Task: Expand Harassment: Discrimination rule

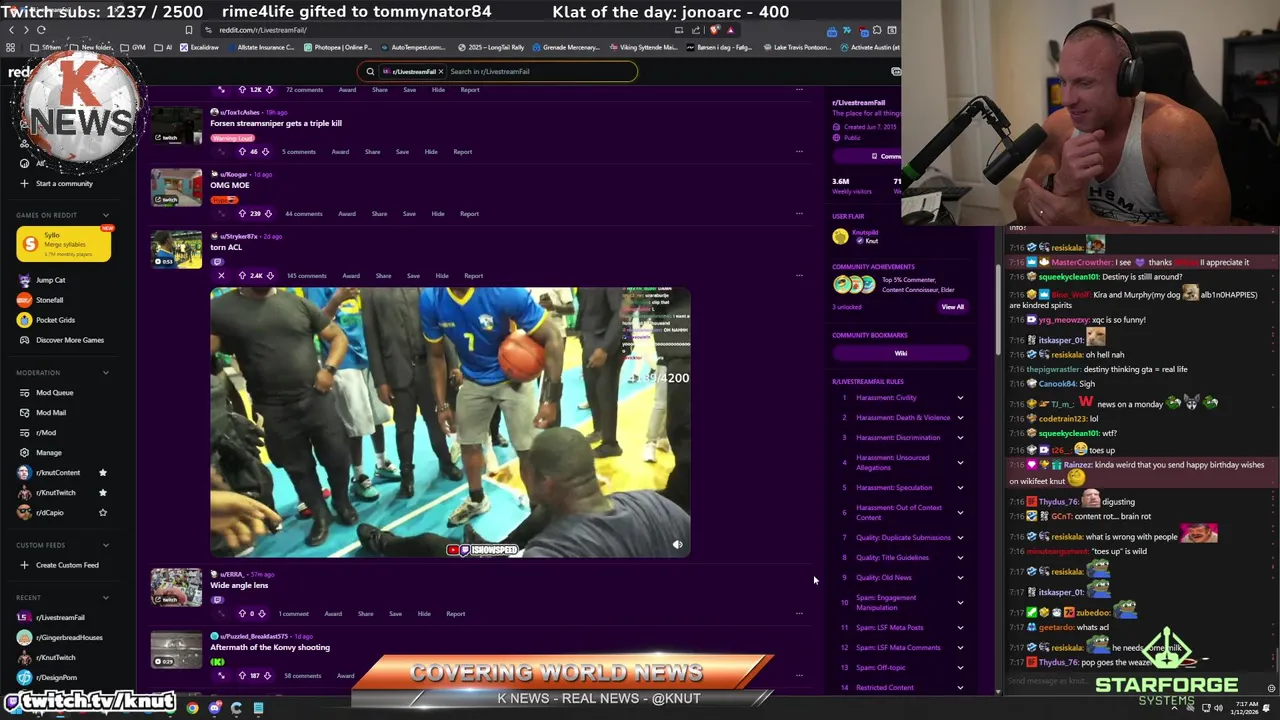Action: [960, 437]
